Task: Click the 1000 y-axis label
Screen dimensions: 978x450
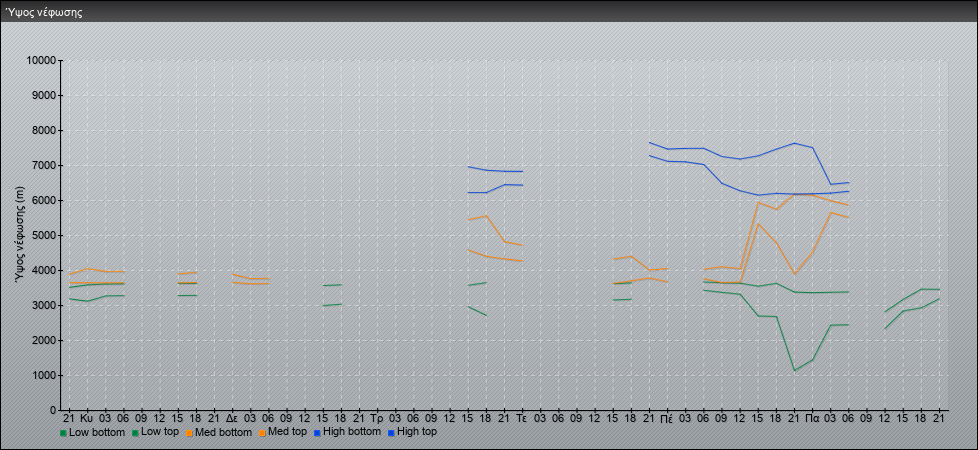Action: click(x=44, y=375)
